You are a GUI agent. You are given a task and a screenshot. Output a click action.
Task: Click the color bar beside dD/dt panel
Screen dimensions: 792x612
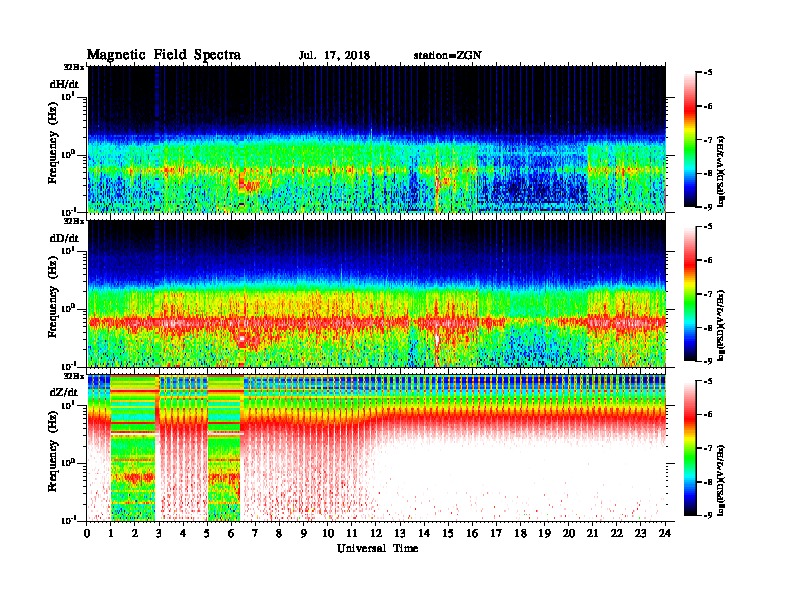coord(690,293)
